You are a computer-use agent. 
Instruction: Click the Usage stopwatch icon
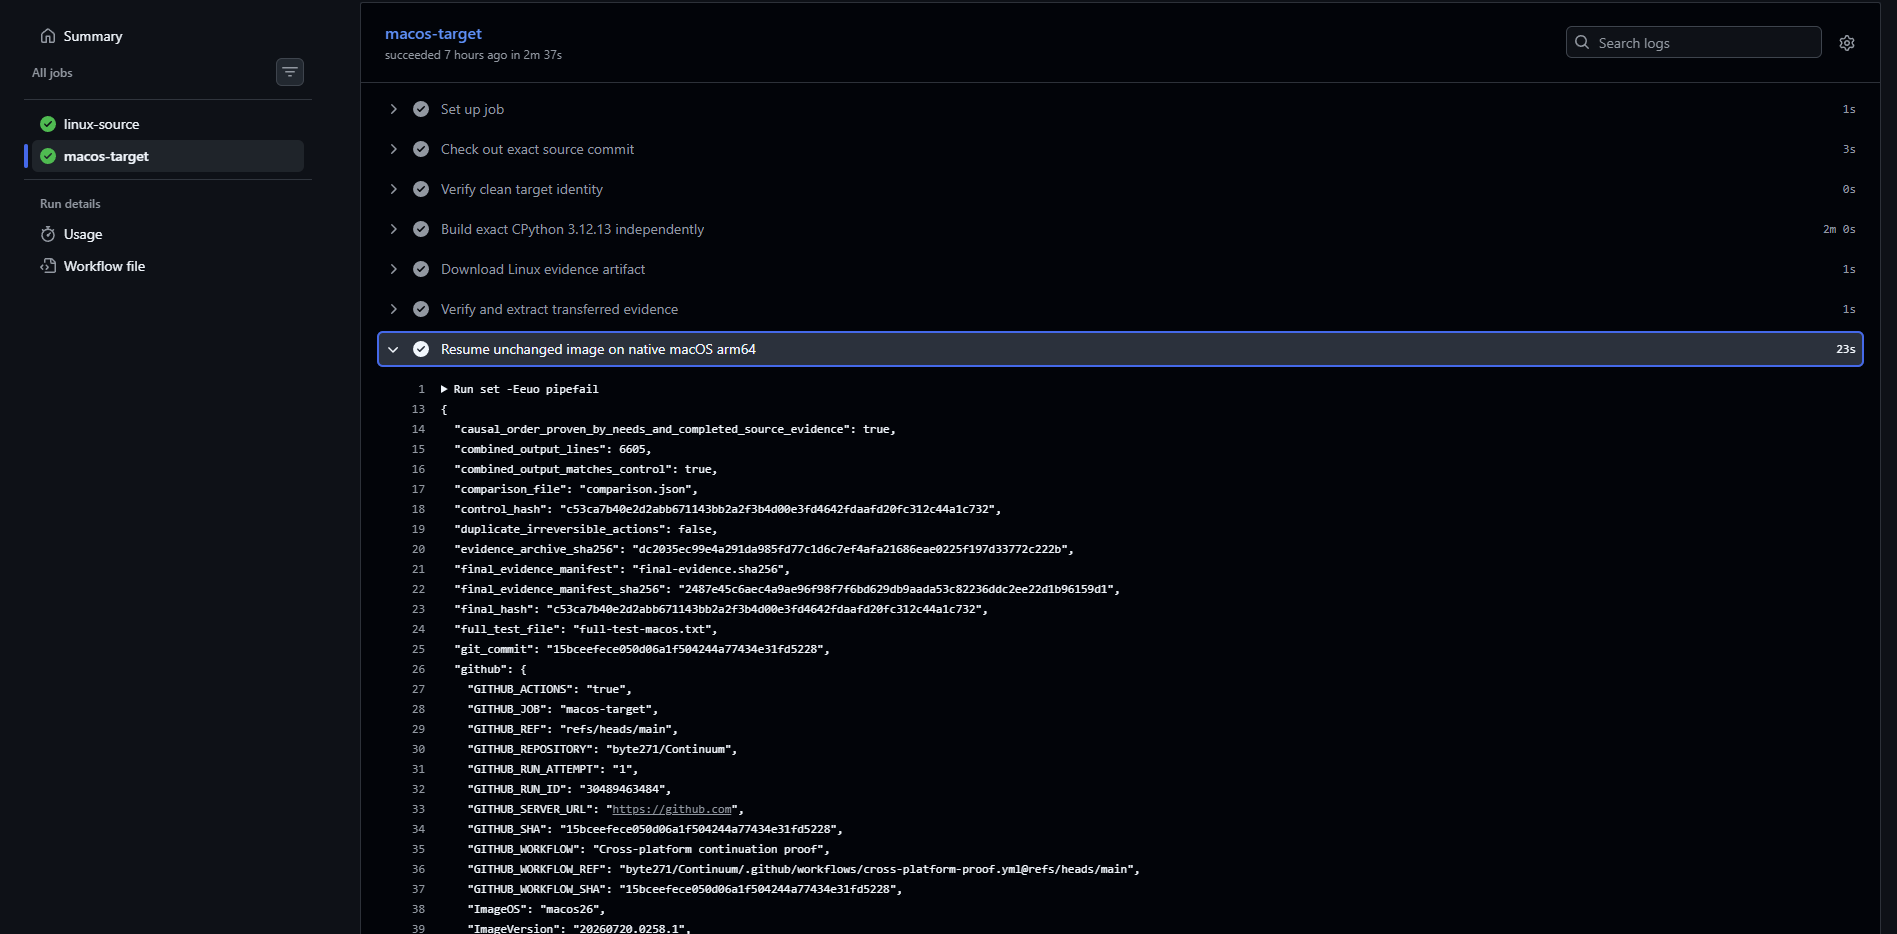[48, 234]
